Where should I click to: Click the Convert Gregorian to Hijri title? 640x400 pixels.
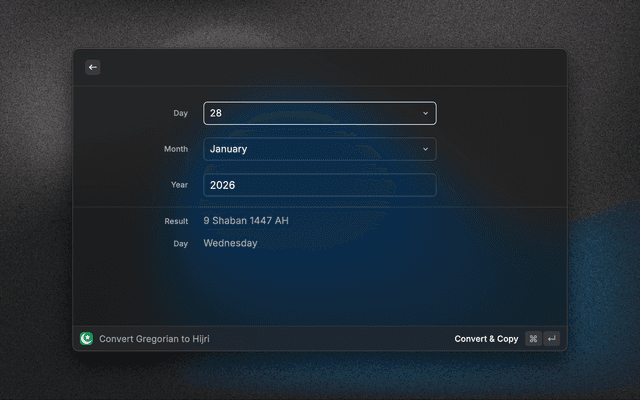[x=154, y=339]
